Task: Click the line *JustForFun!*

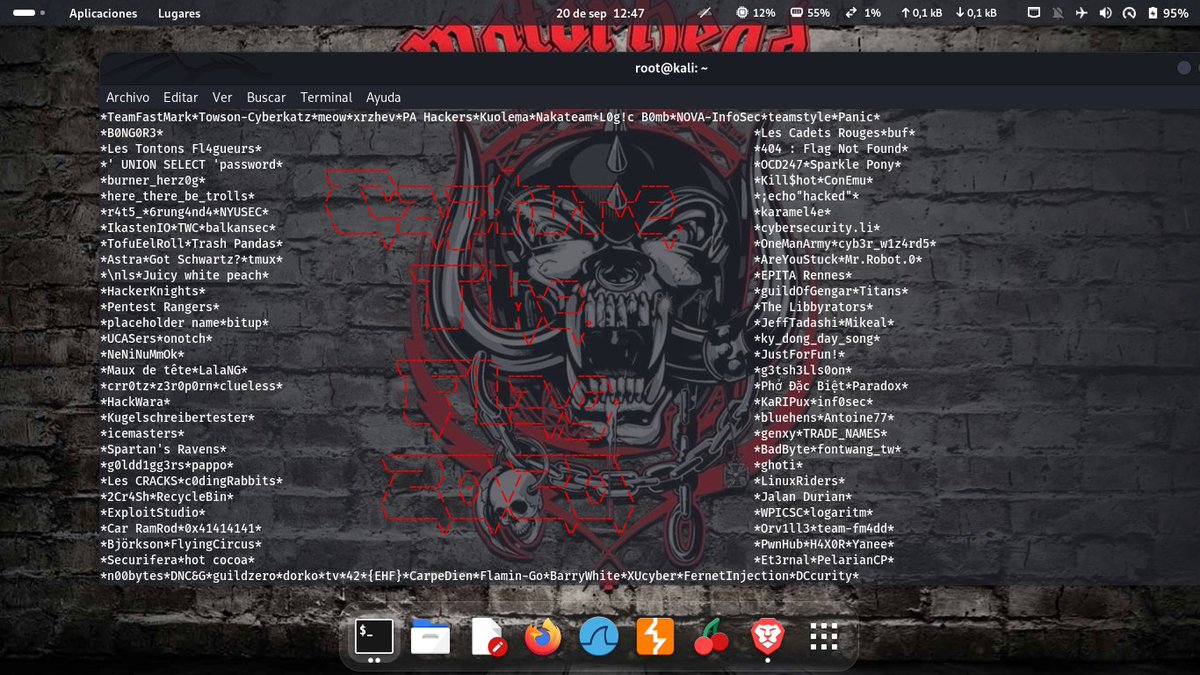Action: coord(800,354)
